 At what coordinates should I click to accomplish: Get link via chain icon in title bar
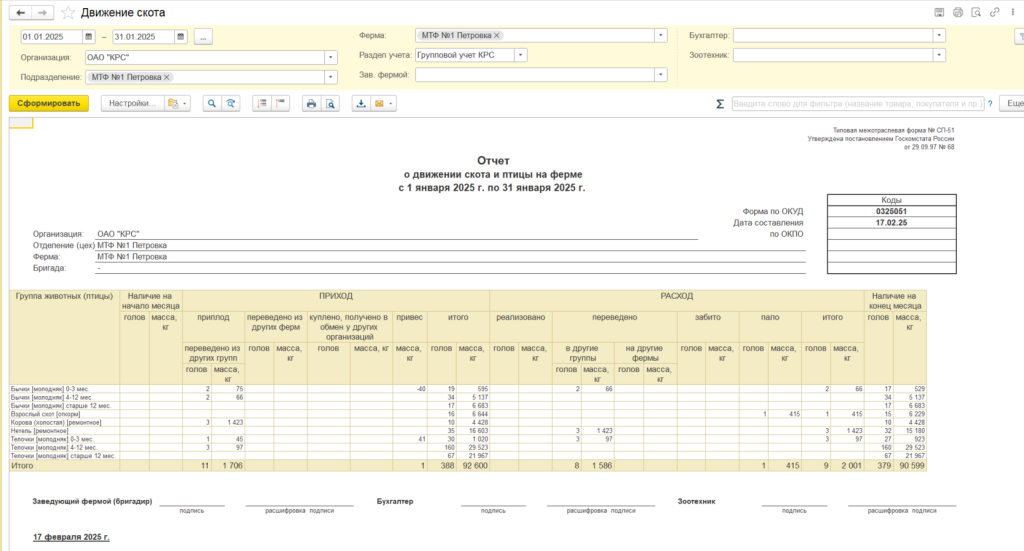pos(994,12)
